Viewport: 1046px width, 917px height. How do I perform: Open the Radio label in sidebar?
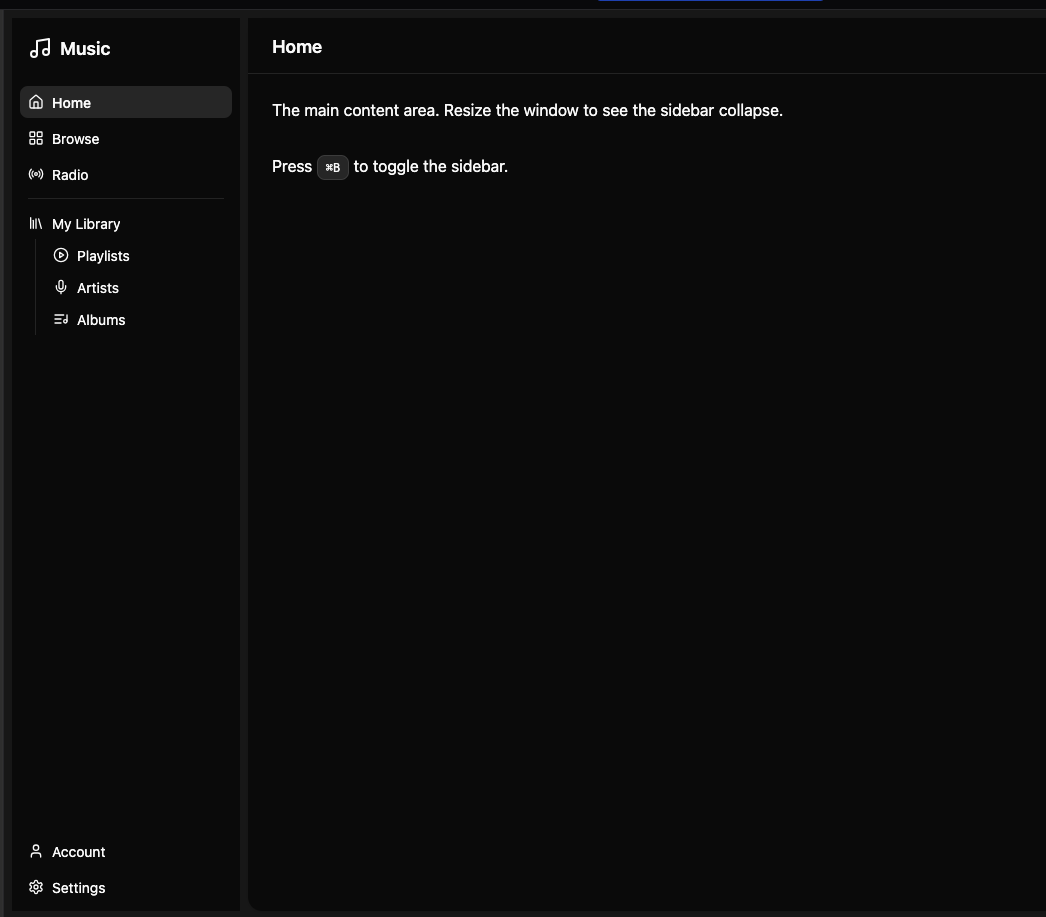point(70,175)
